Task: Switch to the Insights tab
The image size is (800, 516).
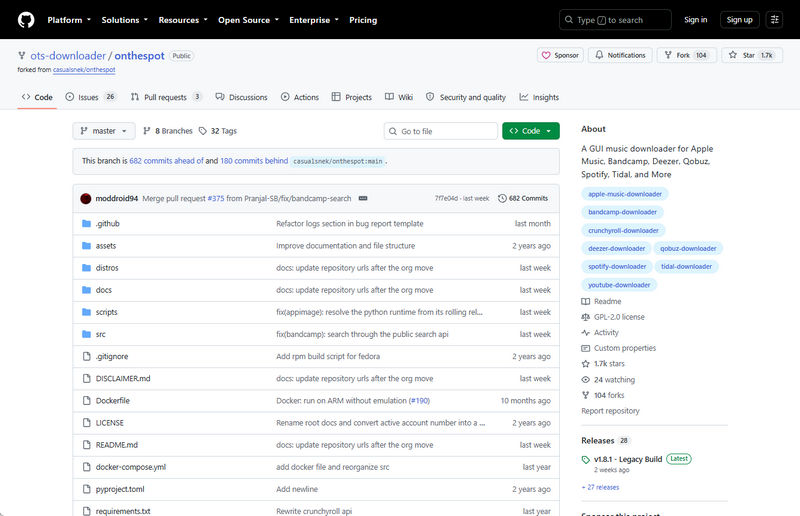Action: (x=539, y=97)
